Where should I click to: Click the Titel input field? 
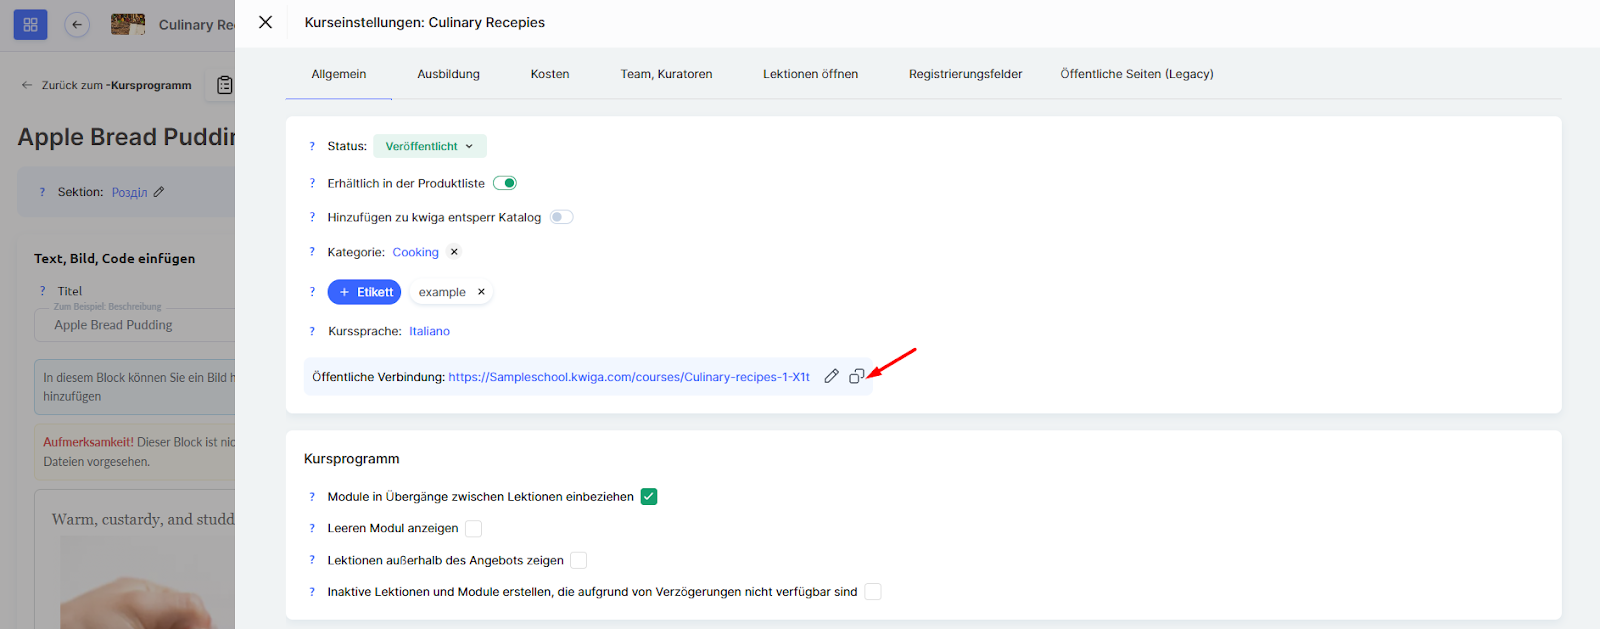(x=140, y=325)
